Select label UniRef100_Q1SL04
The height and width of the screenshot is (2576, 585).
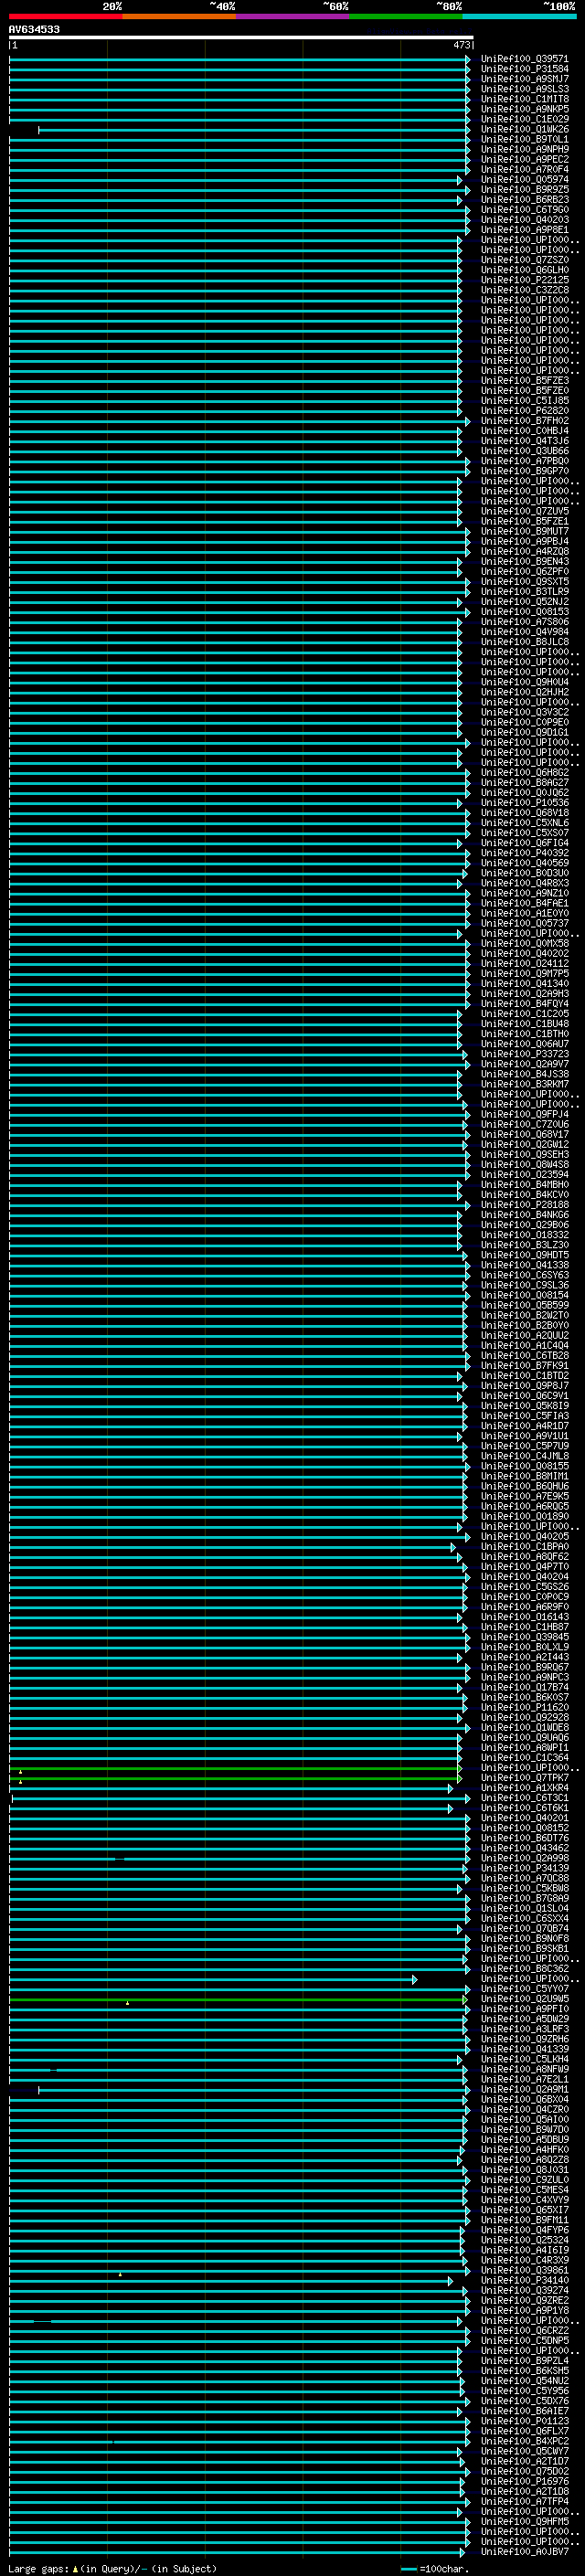tap(524, 1908)
